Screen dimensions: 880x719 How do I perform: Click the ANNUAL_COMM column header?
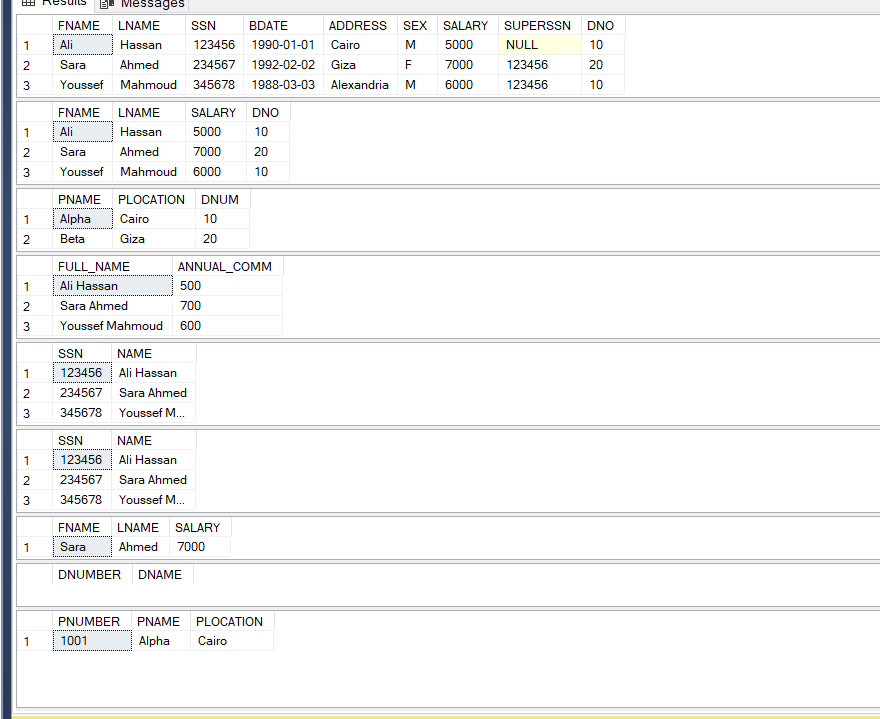pos(225,266)
